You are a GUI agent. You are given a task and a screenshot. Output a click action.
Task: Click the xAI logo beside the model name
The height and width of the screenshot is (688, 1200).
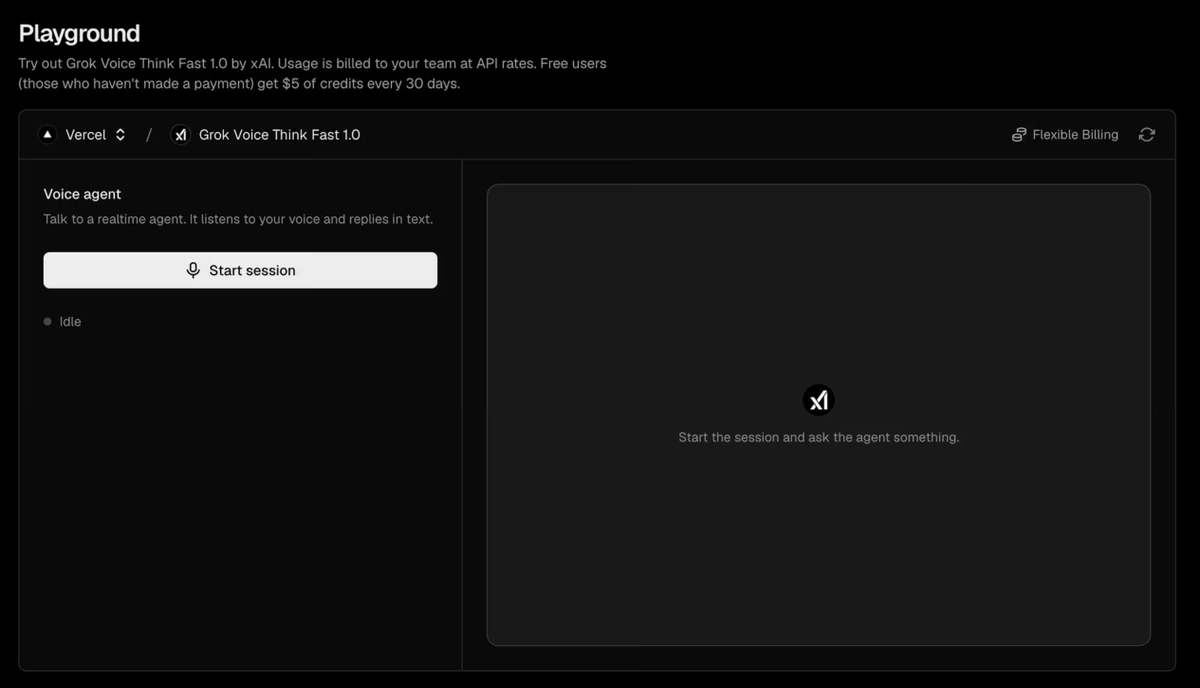180,134
